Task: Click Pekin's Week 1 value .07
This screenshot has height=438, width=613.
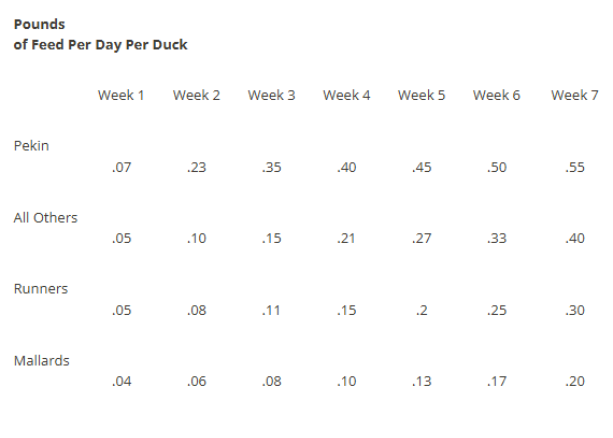Action: 122,168
